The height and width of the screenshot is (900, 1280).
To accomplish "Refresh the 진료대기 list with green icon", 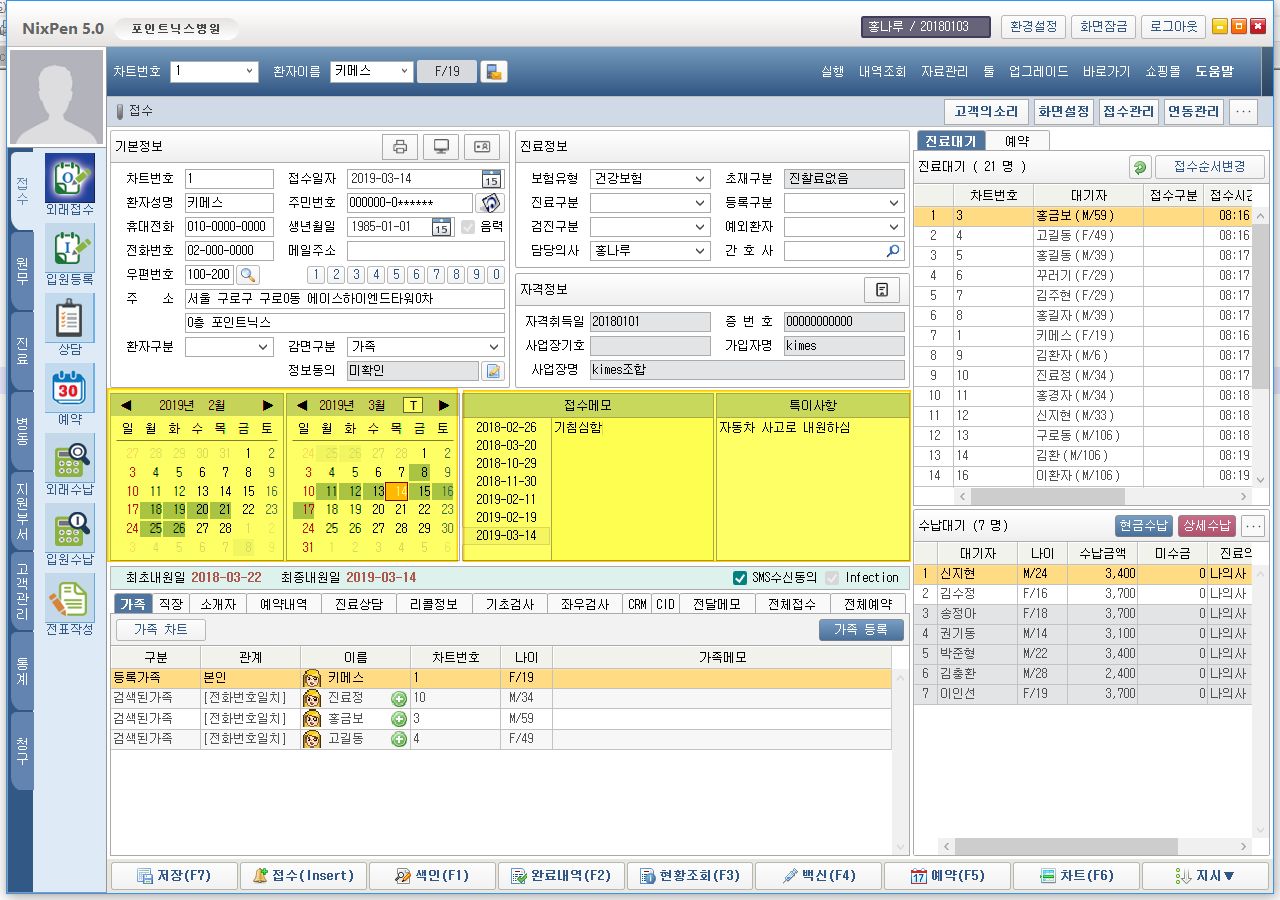I will coord(1139,167).
